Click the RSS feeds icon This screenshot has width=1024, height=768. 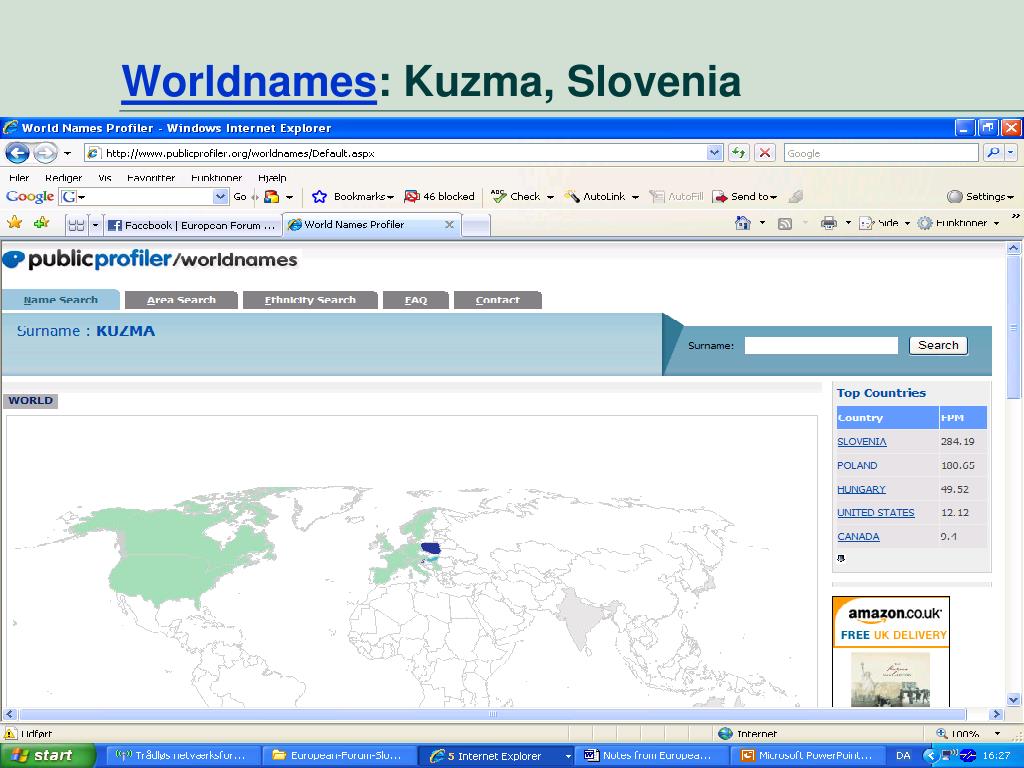click(785, 224)
